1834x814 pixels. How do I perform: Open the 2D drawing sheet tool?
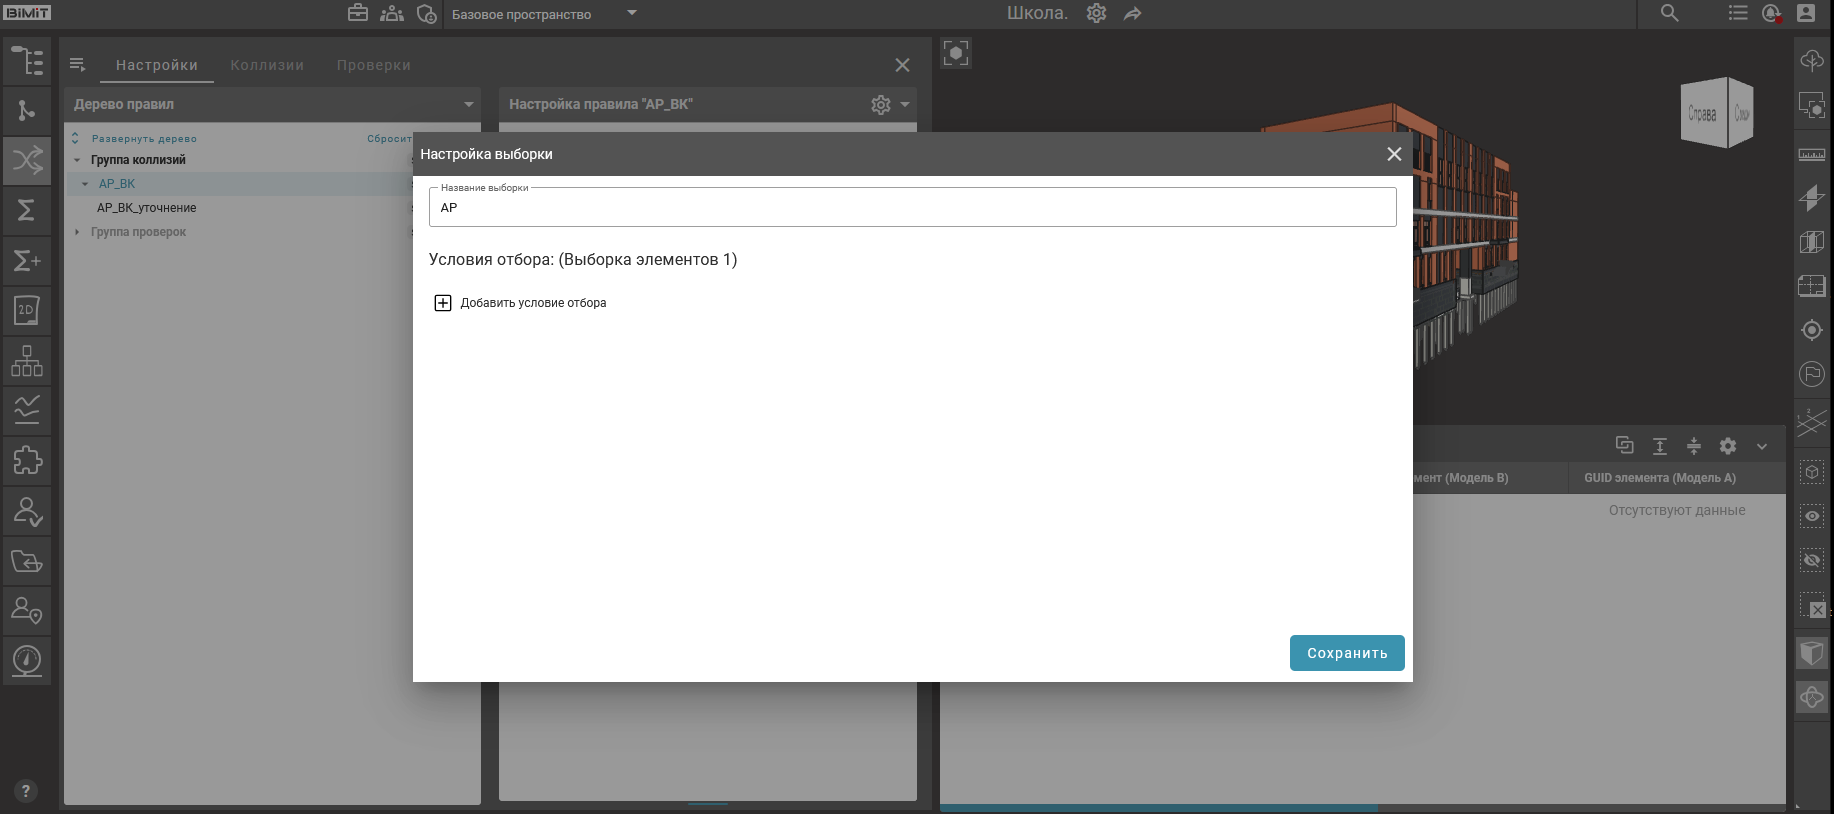(x=27, y=310)
